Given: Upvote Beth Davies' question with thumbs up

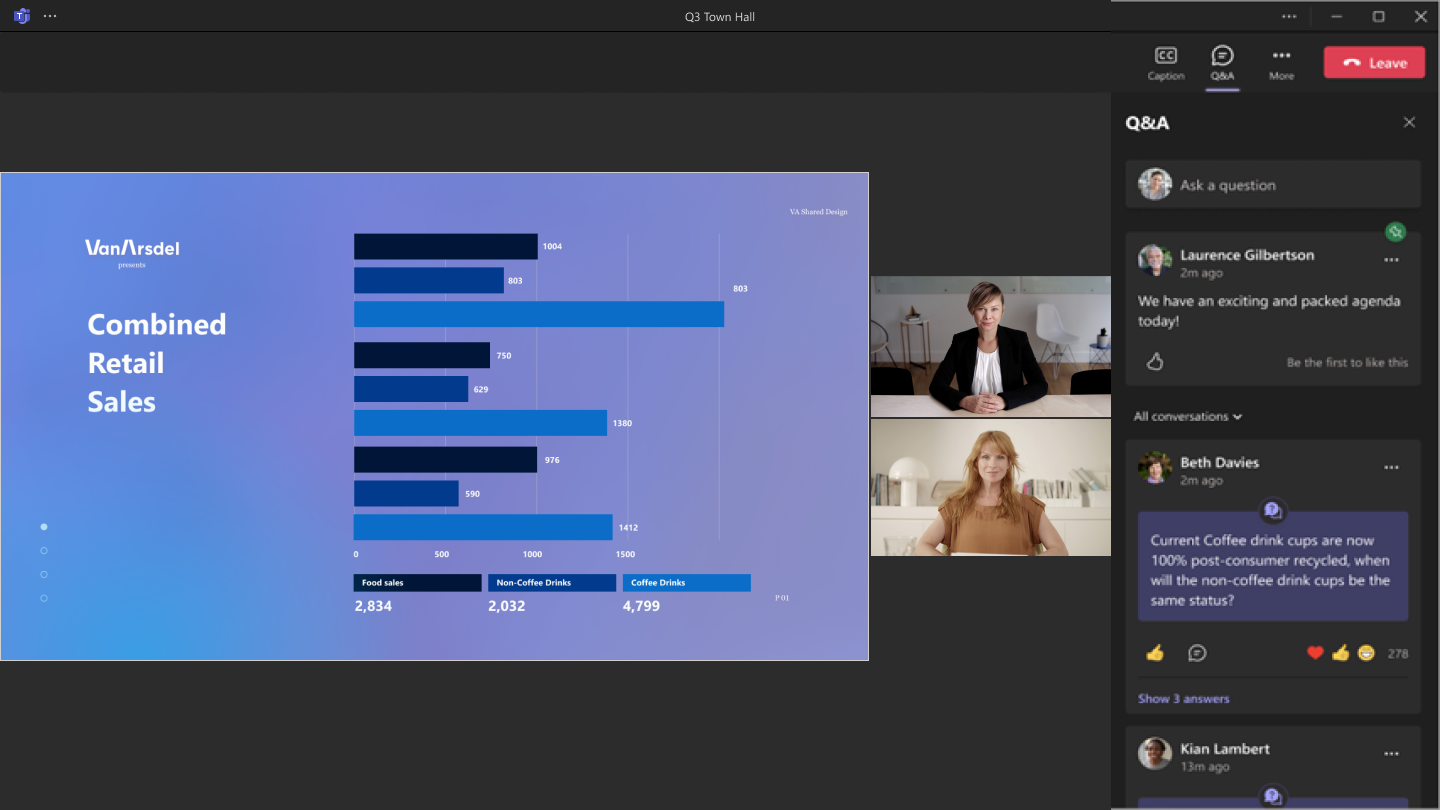Looking at the screenshot, I should pyautogui.click(x=1155, y=653).
